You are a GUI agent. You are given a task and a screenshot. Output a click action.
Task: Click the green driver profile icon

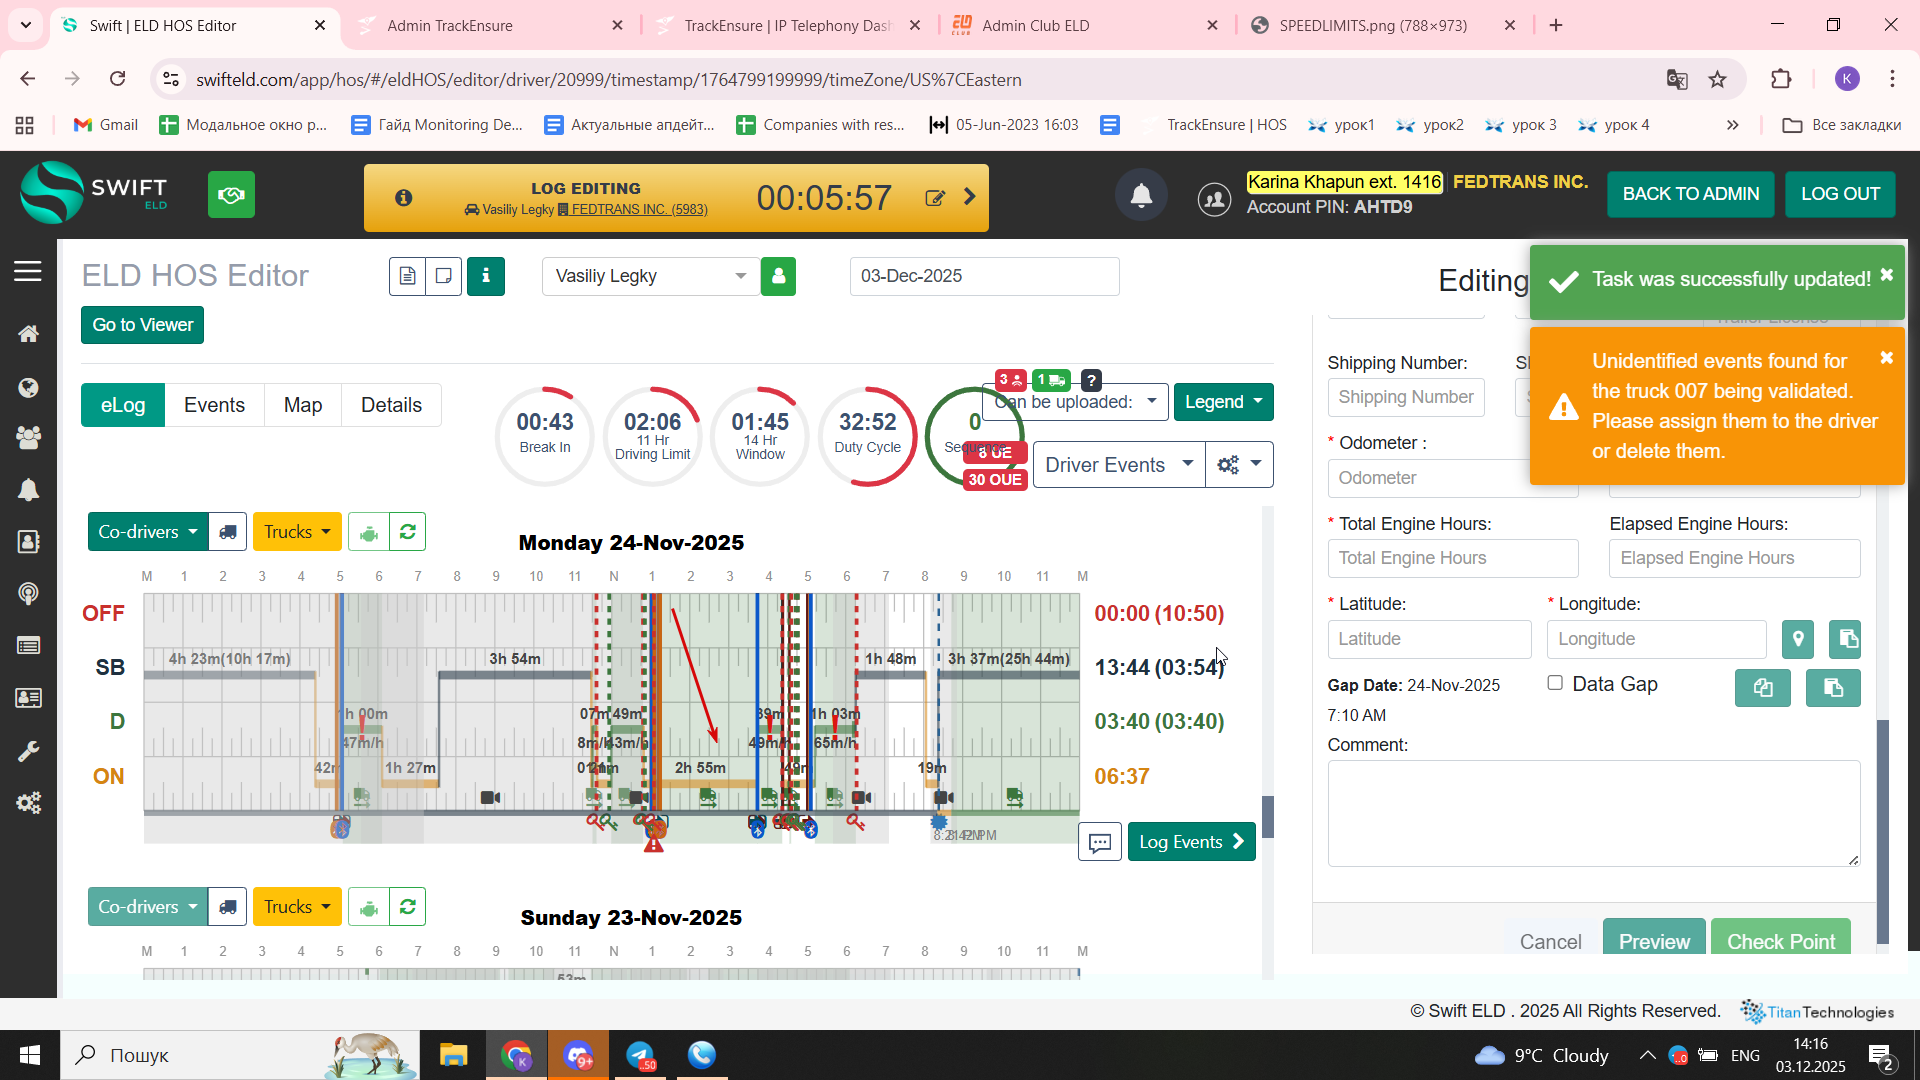(778, 276)
